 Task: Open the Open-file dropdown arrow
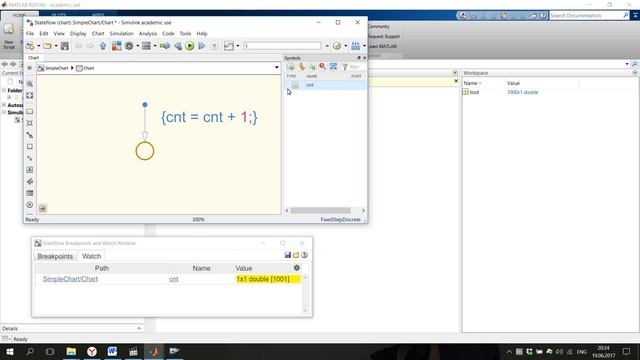pyautogui.click(x=56, y=46)
